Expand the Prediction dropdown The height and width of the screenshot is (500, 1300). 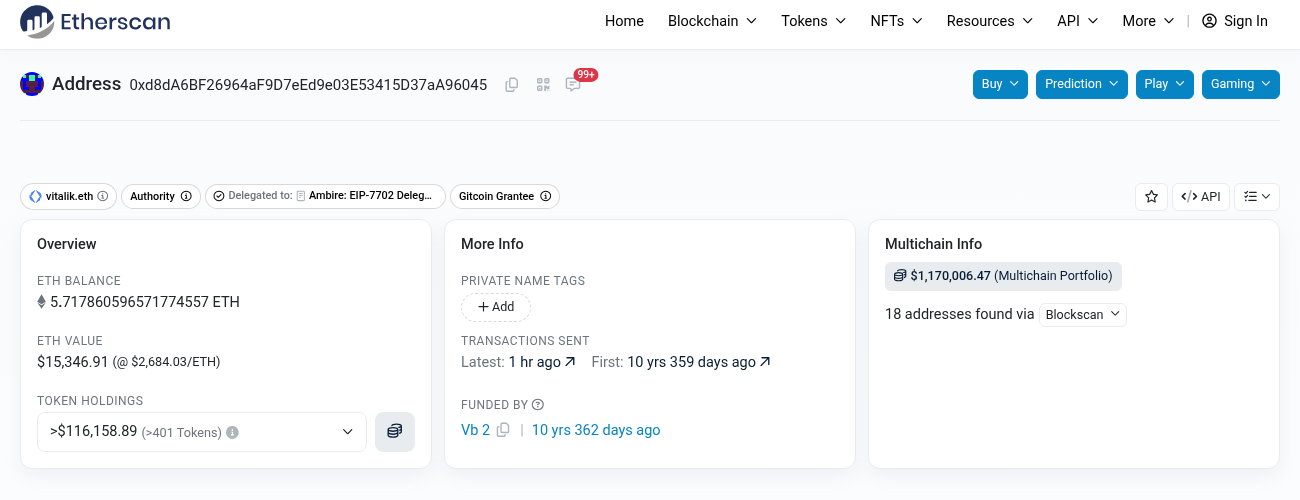point(1082,84)
